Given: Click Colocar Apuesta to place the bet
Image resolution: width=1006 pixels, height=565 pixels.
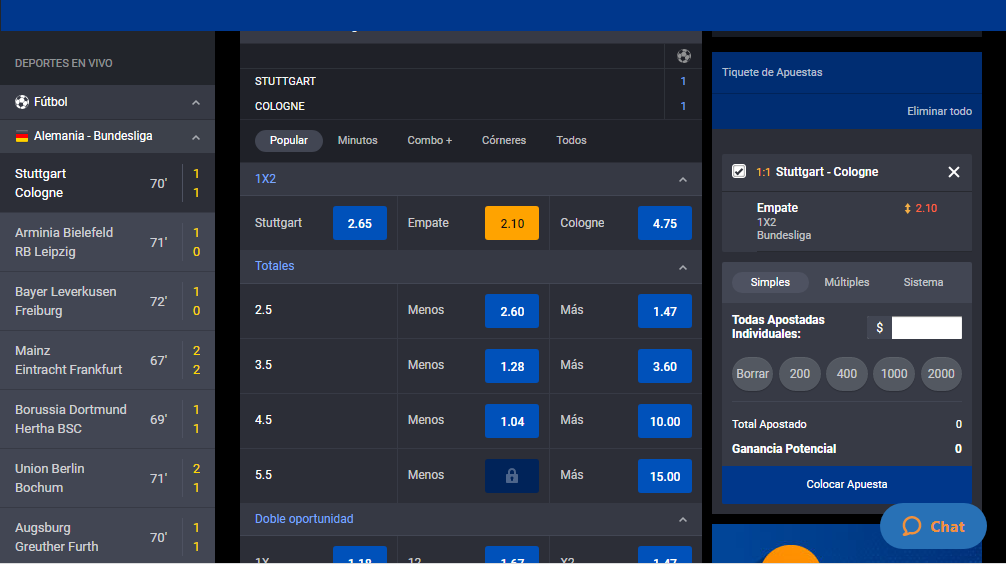Looking at the screenshot, I should point(846,484).
